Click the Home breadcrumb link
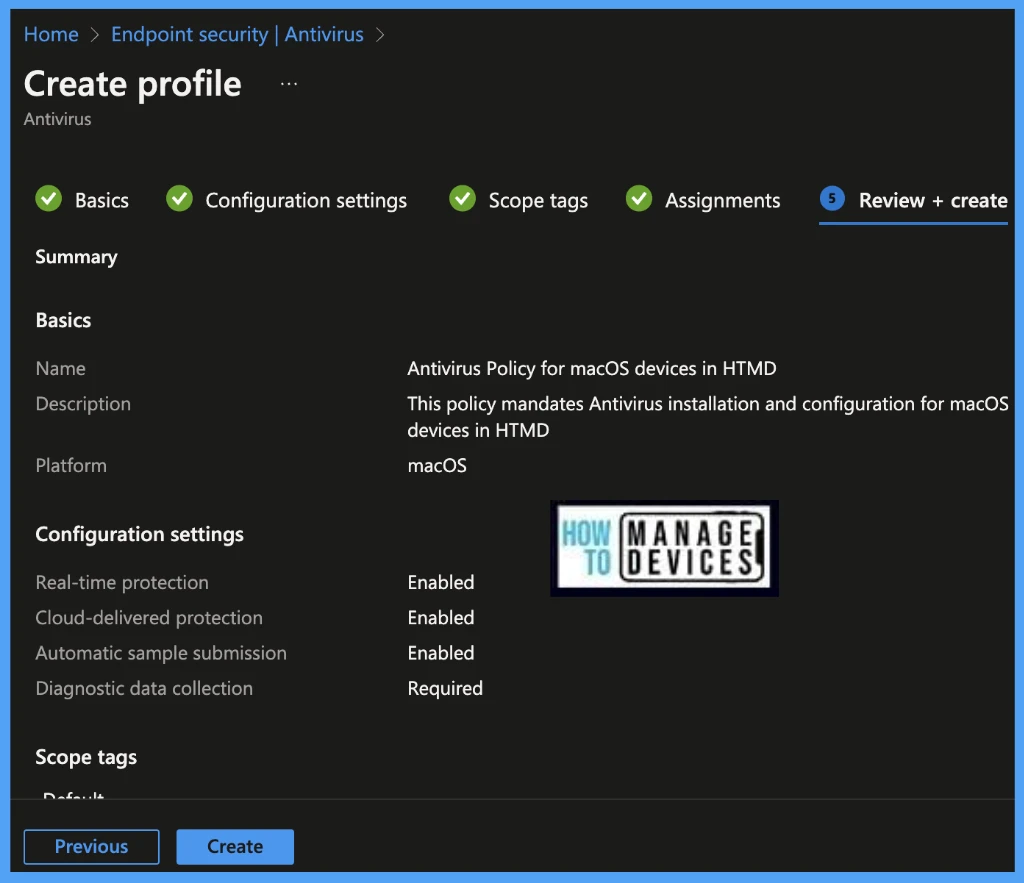This screenshot has height=883, width=1024. click(51, 34)
